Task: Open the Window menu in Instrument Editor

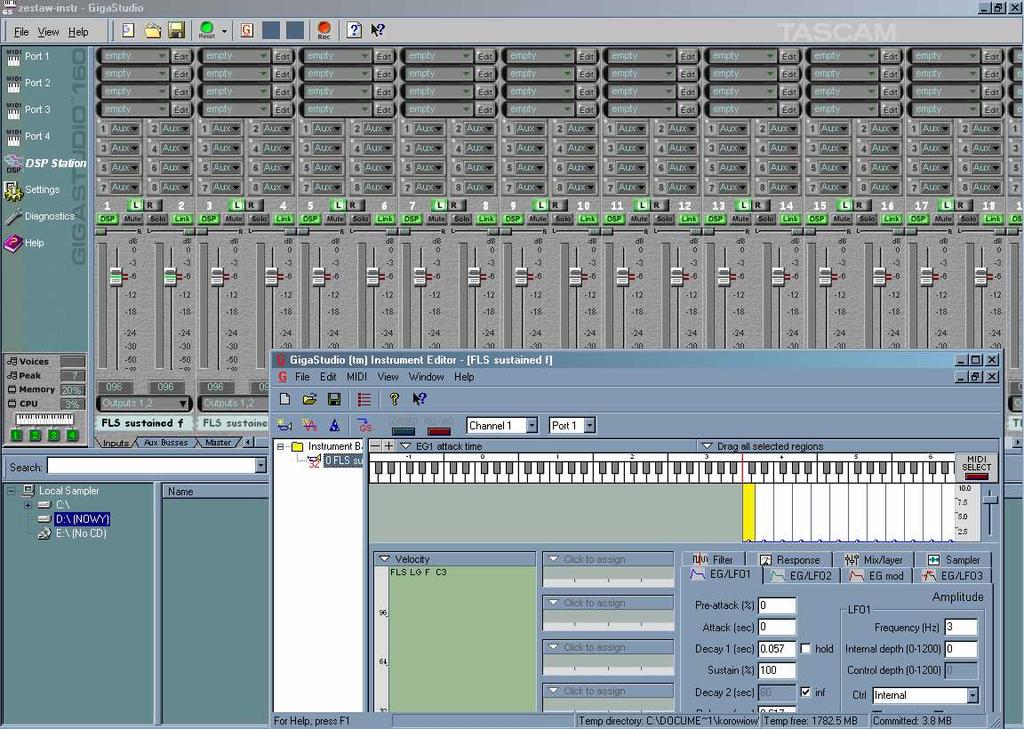Action: click(x=426, y=377)
